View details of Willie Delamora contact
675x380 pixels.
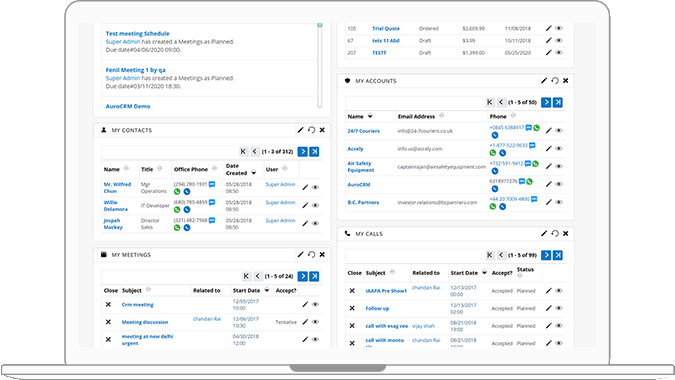click(316, 205)
